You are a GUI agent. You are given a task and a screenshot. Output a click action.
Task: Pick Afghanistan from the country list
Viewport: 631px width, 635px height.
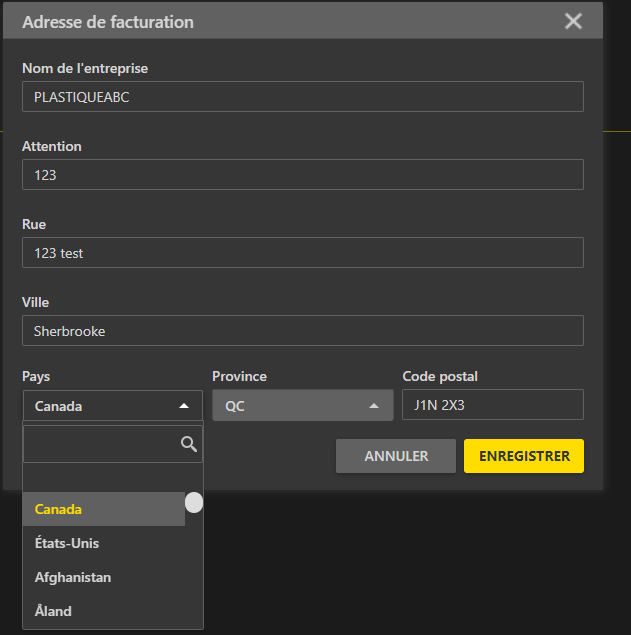pyautogui.click(x=104, y=577)
